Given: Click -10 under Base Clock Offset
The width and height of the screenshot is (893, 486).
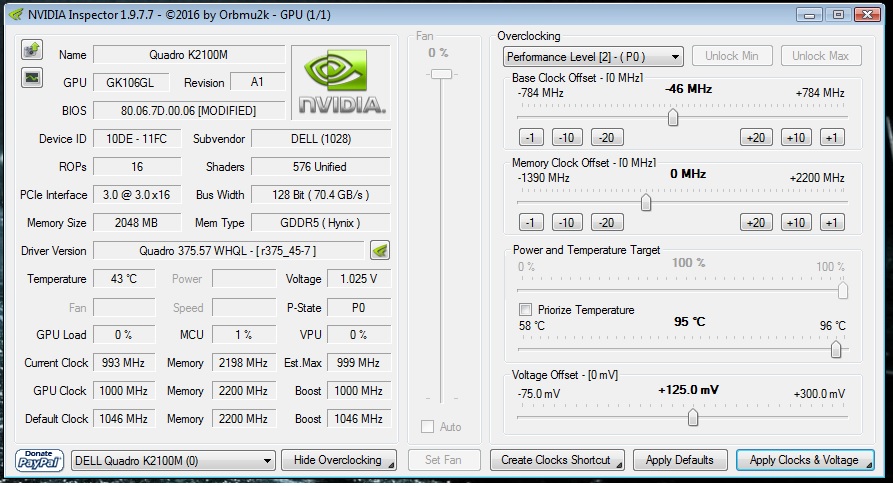Looking at the screenshot, I should click(567, 137).
